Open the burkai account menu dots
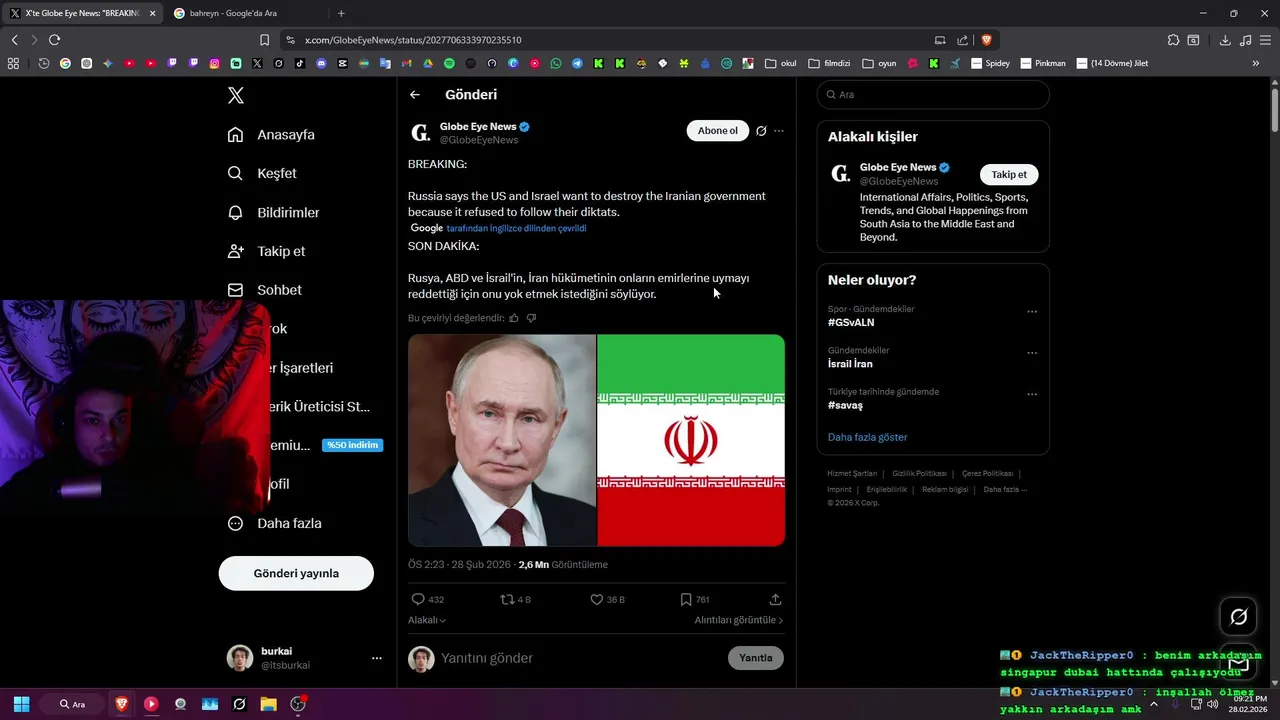Viewport: 1280px width, 720px height. point(377,658)
